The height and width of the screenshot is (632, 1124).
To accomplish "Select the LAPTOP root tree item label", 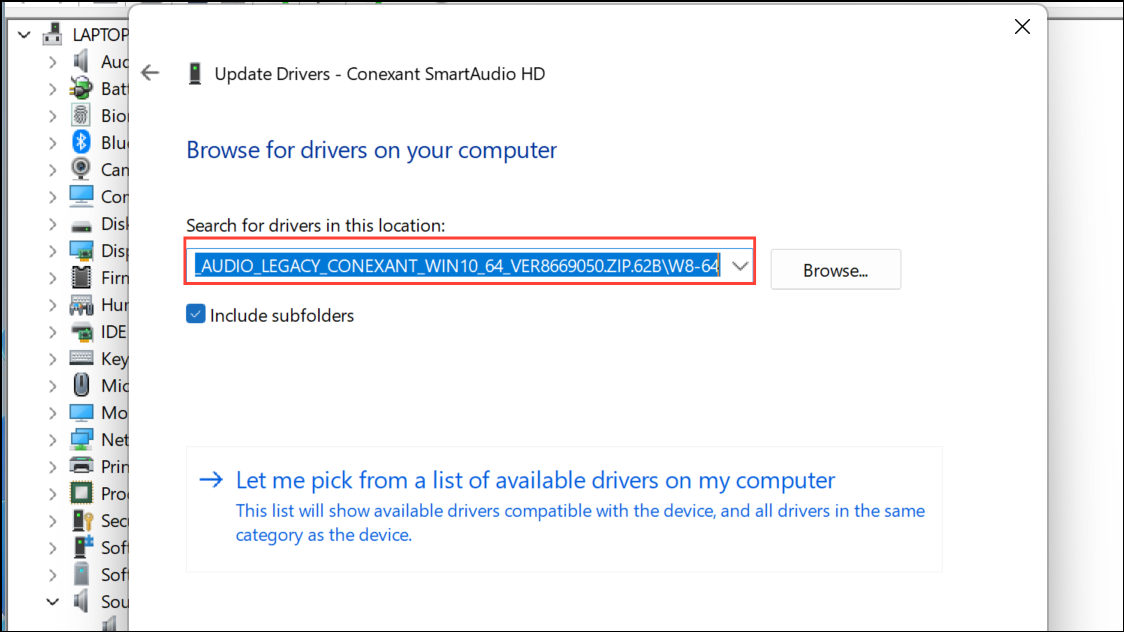I will tap(100, 34).
